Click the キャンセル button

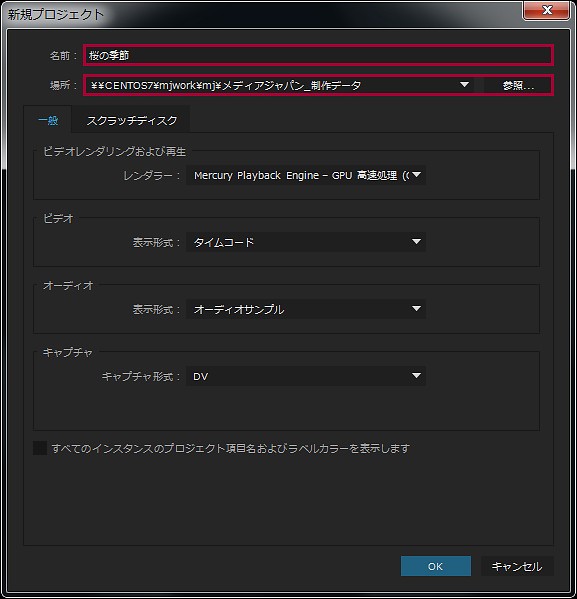pyautogui.click(x=517, y=566)
